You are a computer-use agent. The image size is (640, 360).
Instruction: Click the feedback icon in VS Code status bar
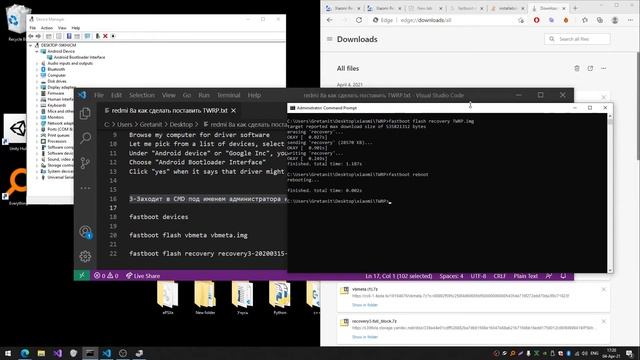pos(549,276)
